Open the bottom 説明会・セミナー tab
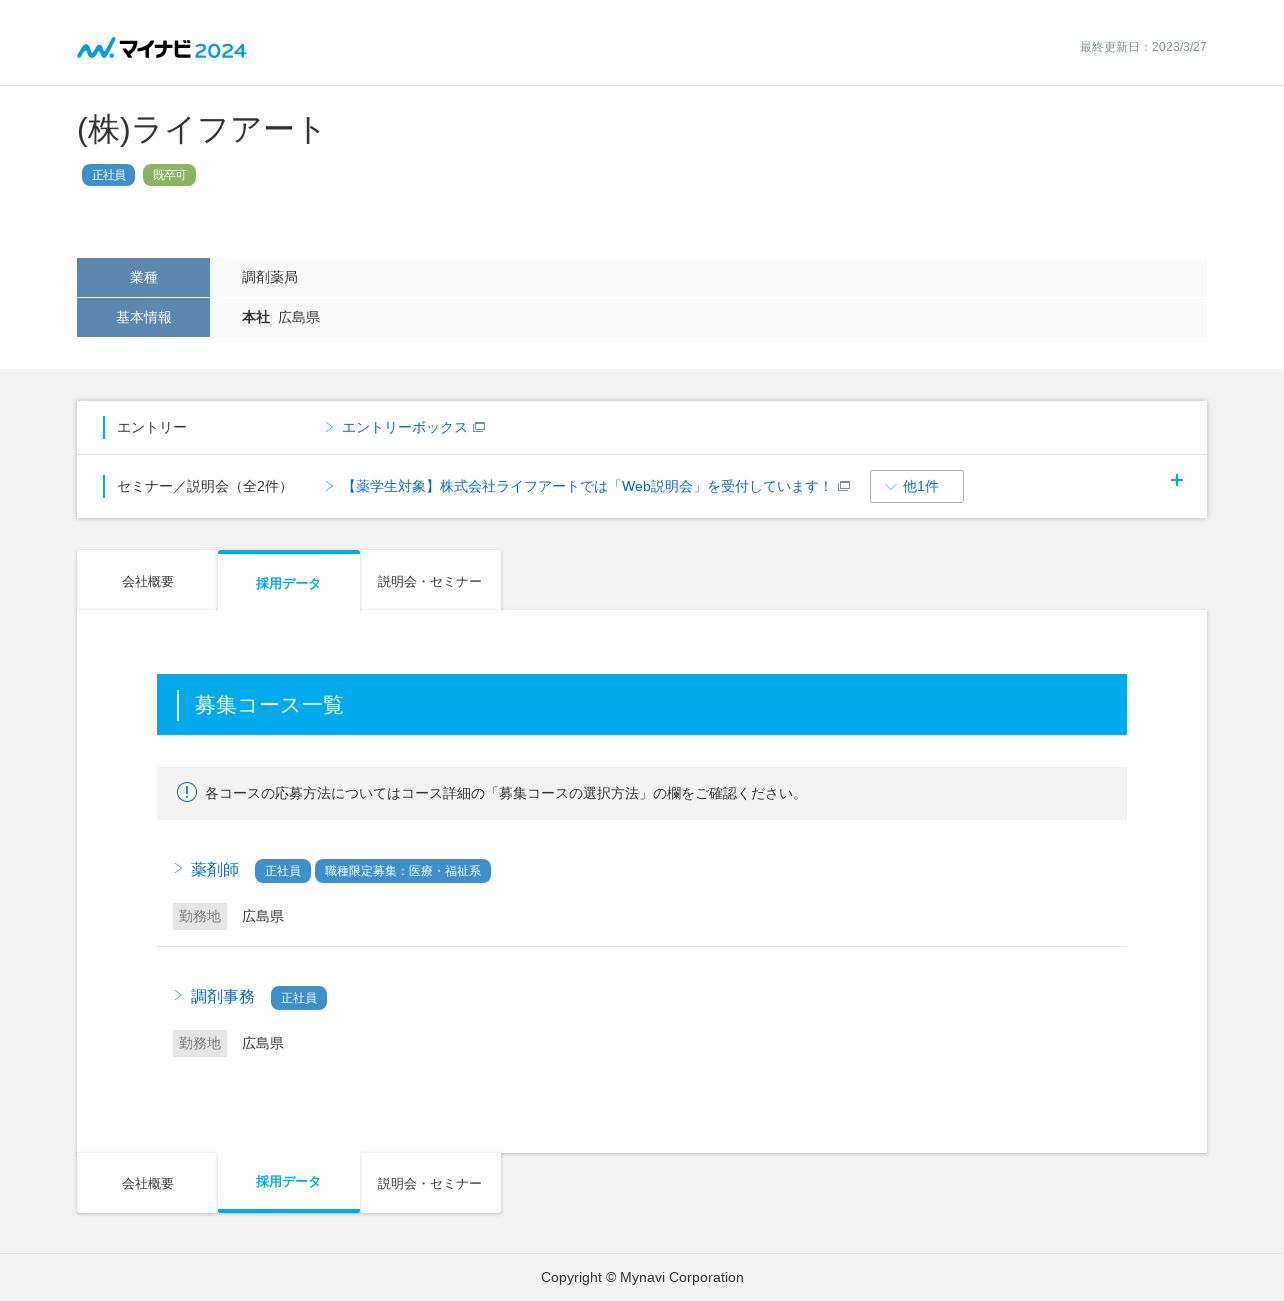The image size is (1284, 1301). (431, 1183)
